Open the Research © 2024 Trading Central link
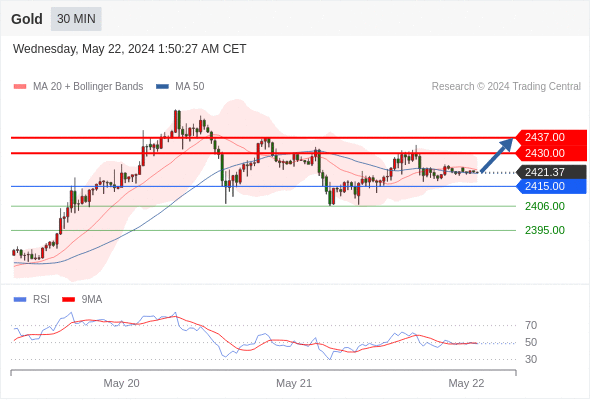 [506, 87]
